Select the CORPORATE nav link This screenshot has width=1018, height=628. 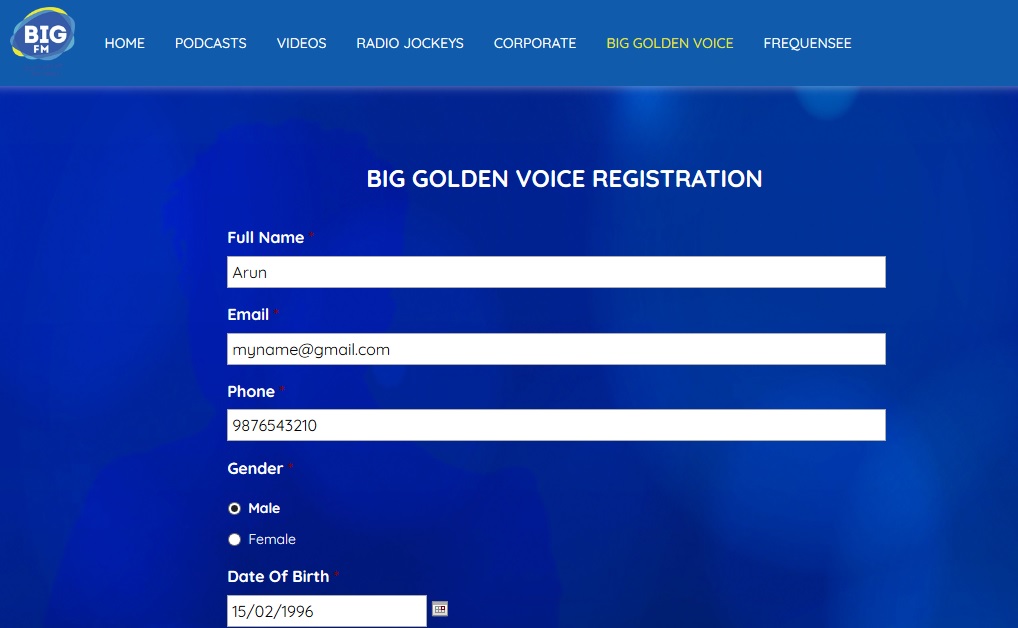535,43
